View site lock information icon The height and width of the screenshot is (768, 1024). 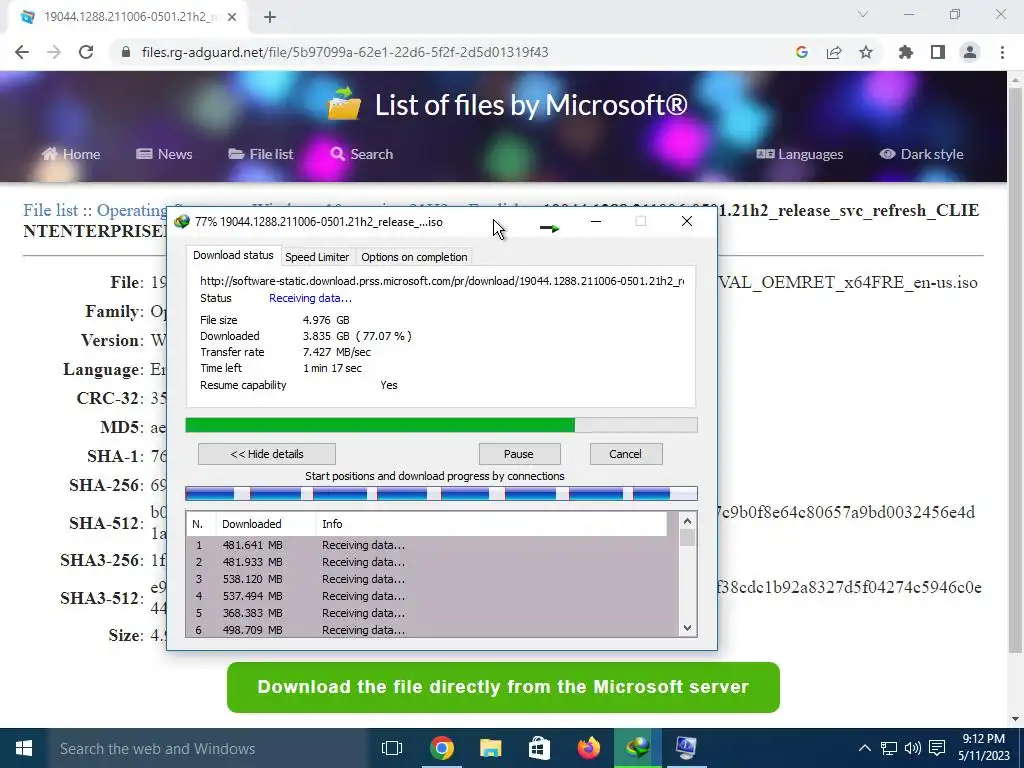click(126, 52)
